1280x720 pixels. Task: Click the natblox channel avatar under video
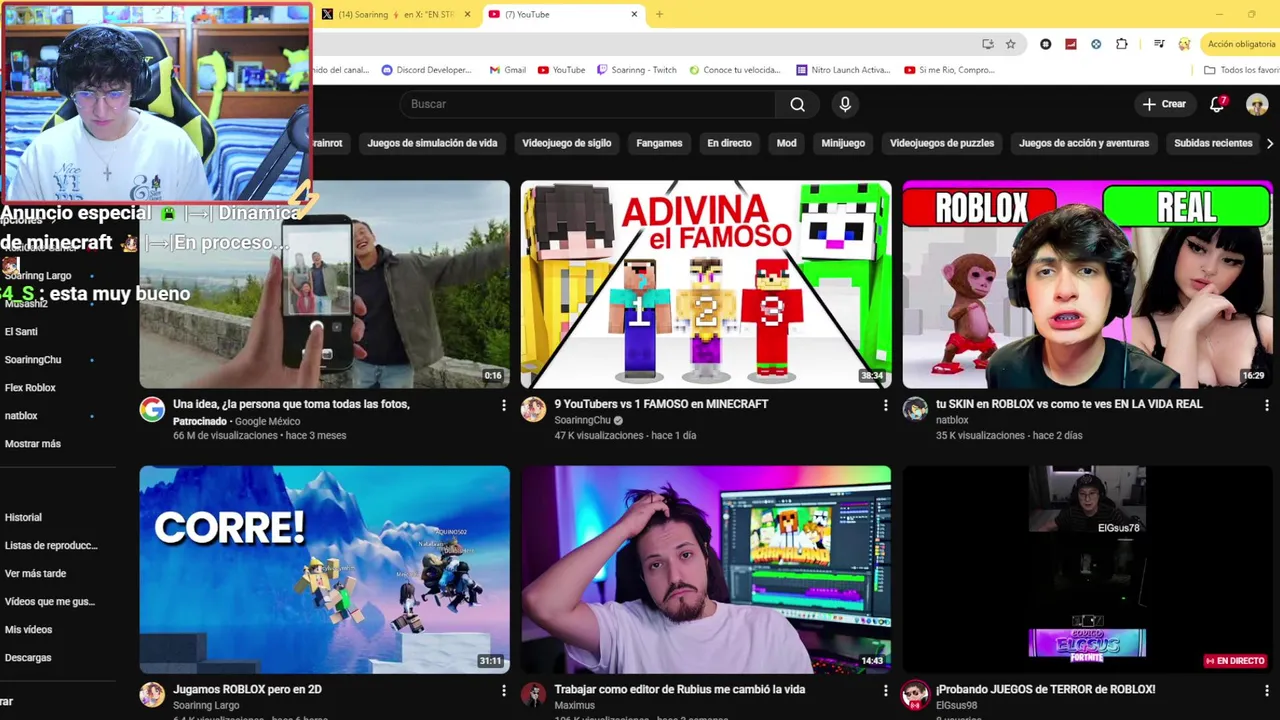pos(915,409)
